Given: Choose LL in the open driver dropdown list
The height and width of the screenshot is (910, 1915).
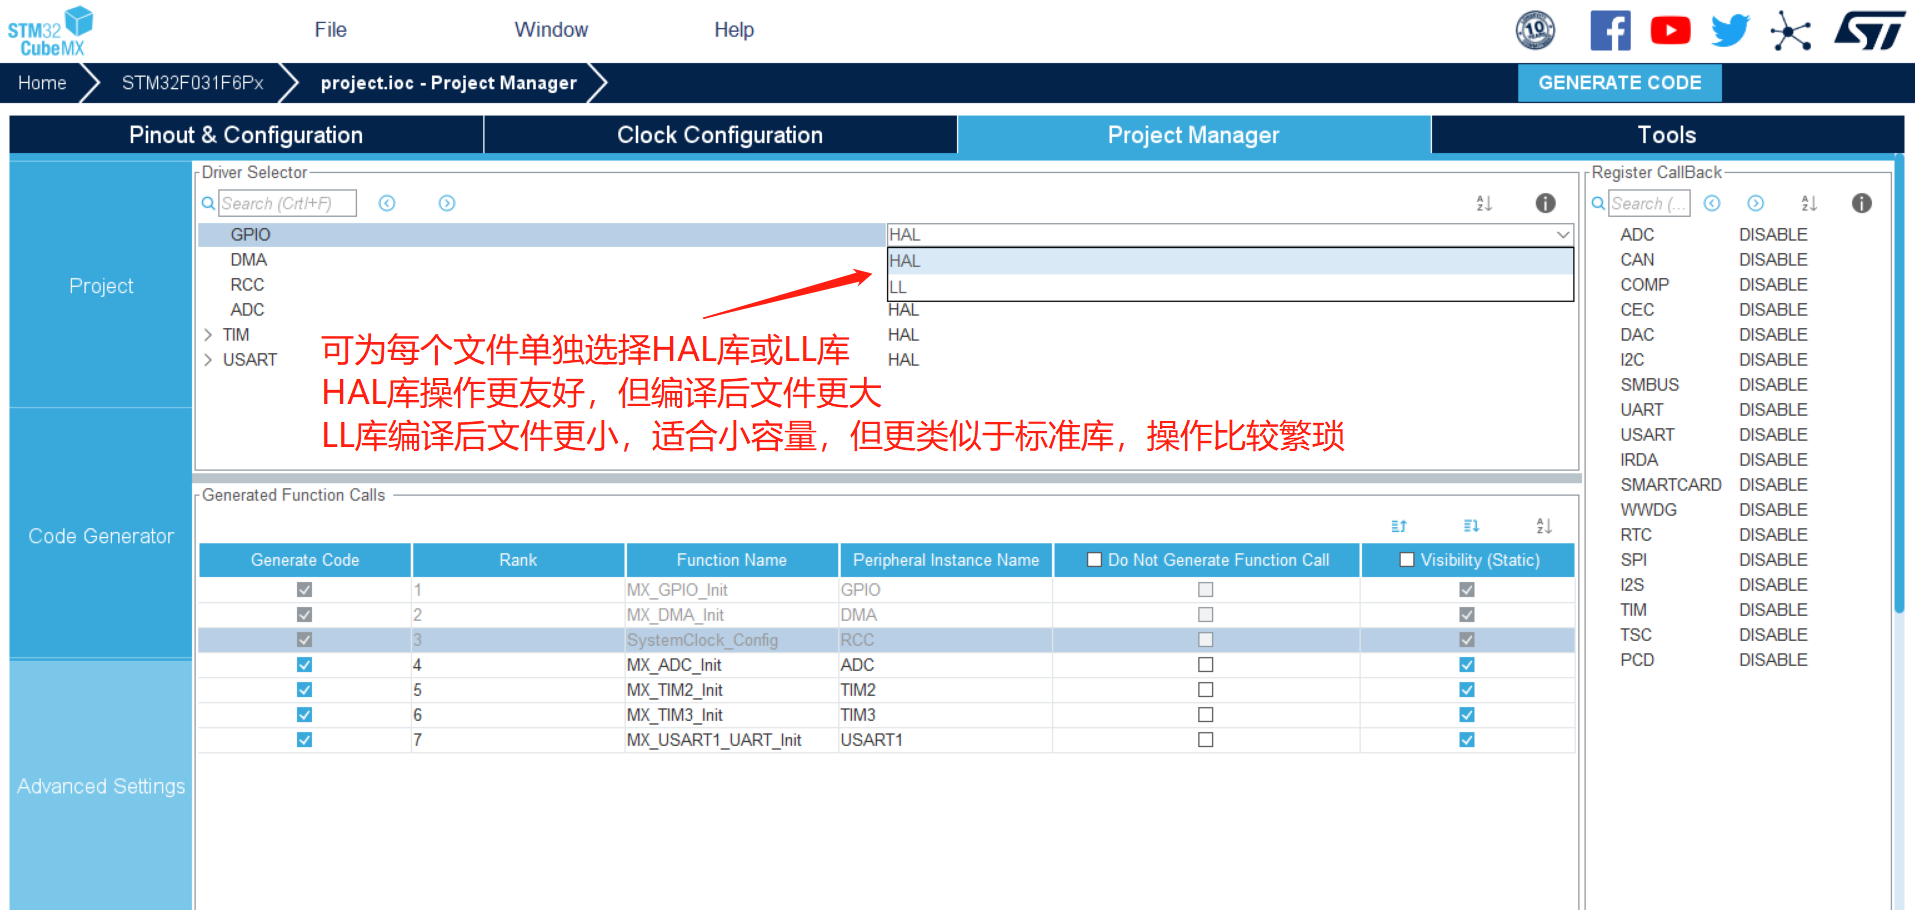Looking at the screenshot, I should (1230, 287).
